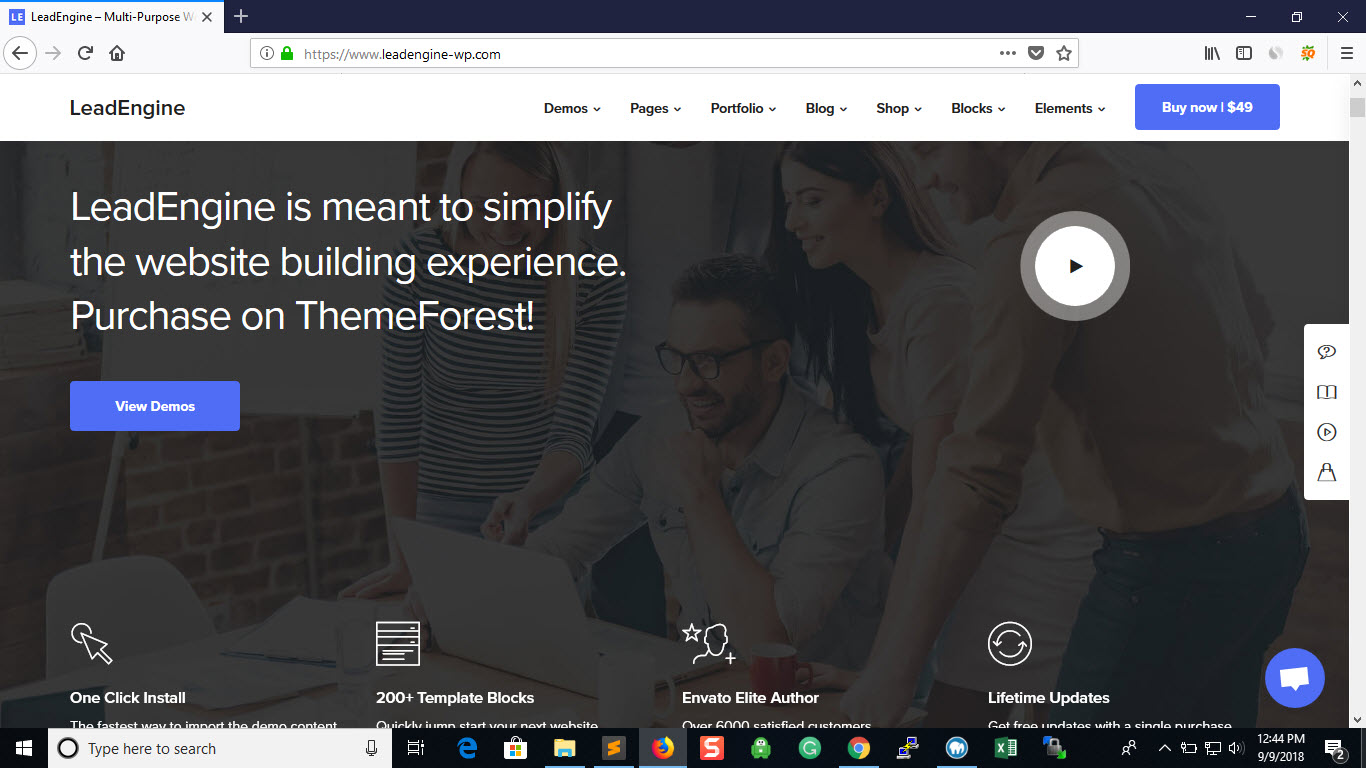Open the documentation book icon
This screenshot has height=768, width=1366.
tap(1326, 392)
